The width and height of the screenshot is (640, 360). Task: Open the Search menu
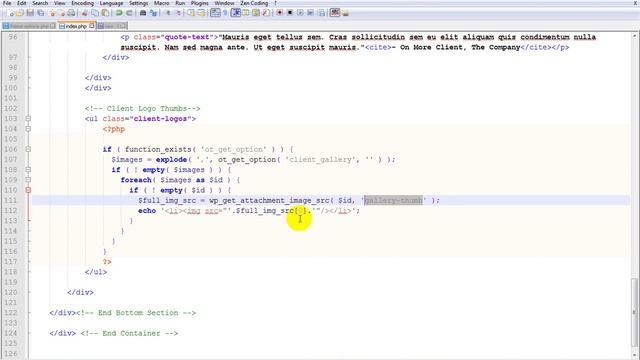click(x=40, y=3)
